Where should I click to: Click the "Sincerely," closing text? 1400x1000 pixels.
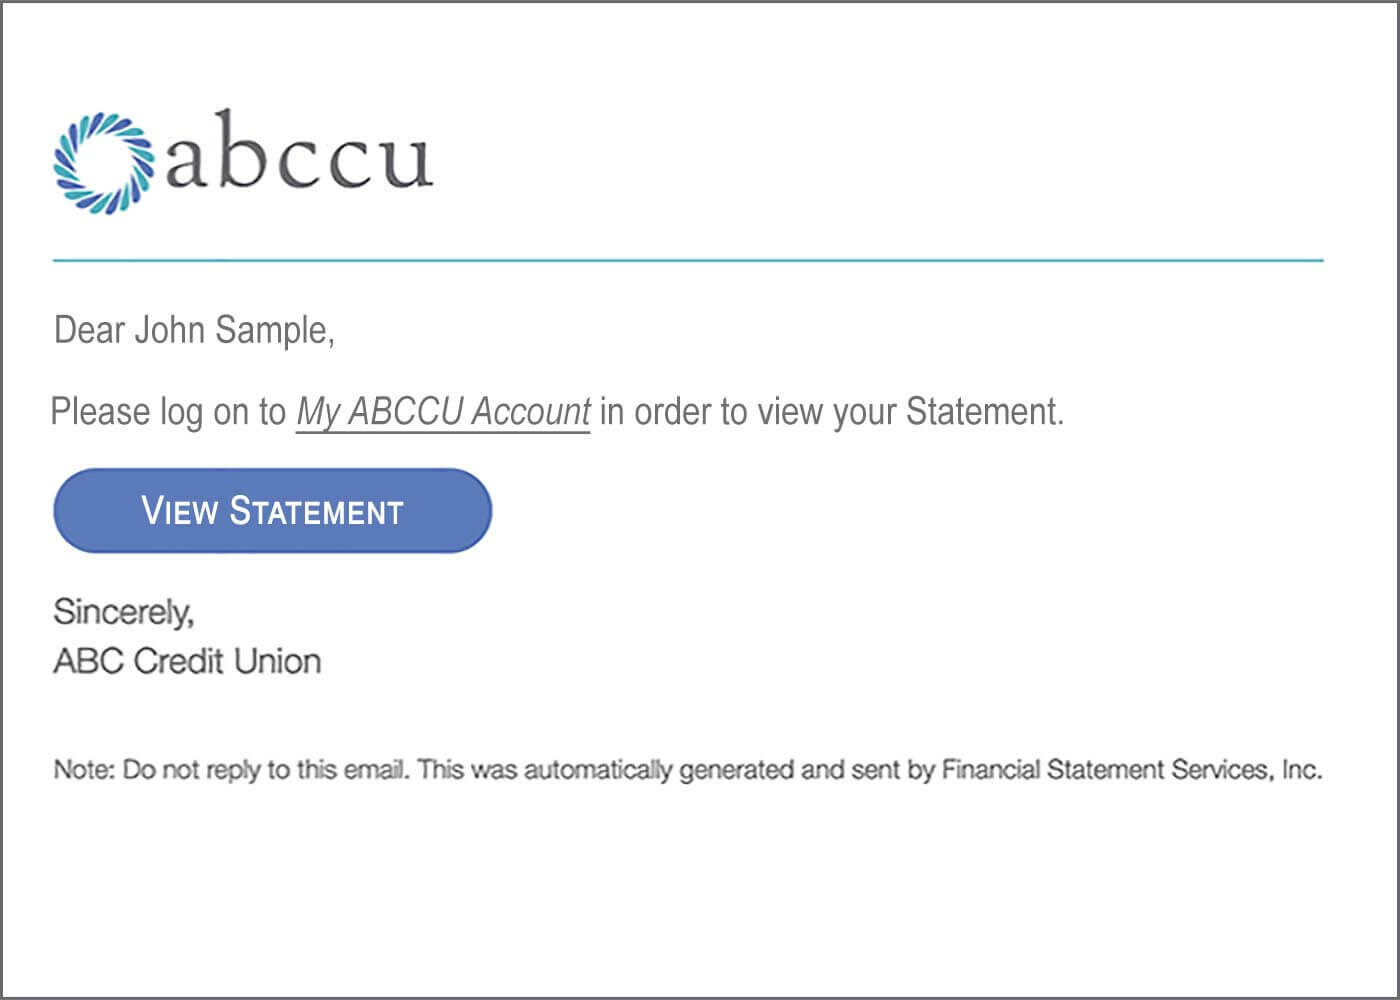coord(123,612)
